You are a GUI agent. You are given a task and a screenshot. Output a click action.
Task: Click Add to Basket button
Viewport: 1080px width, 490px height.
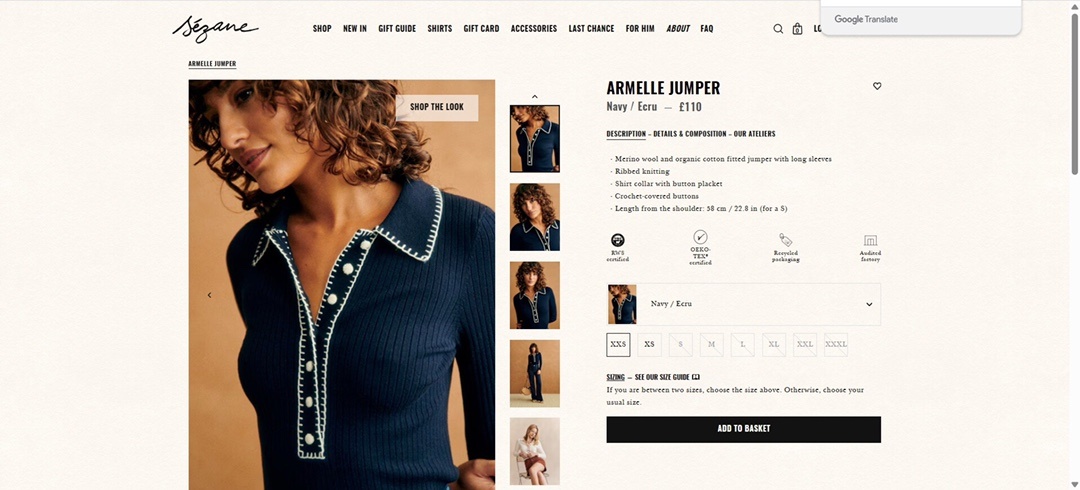tap(743, 429)
